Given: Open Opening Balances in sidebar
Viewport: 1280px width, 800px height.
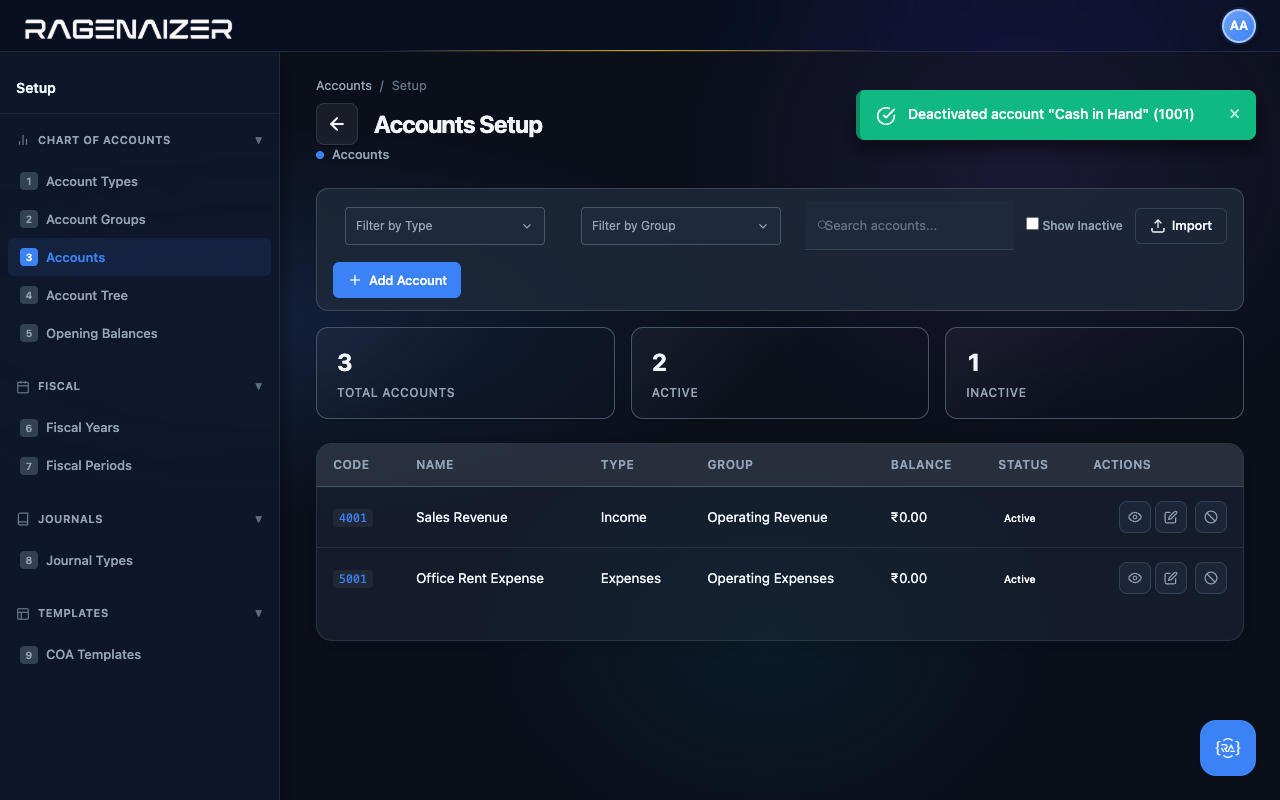Looking at the screenshot, I should 139,333.
